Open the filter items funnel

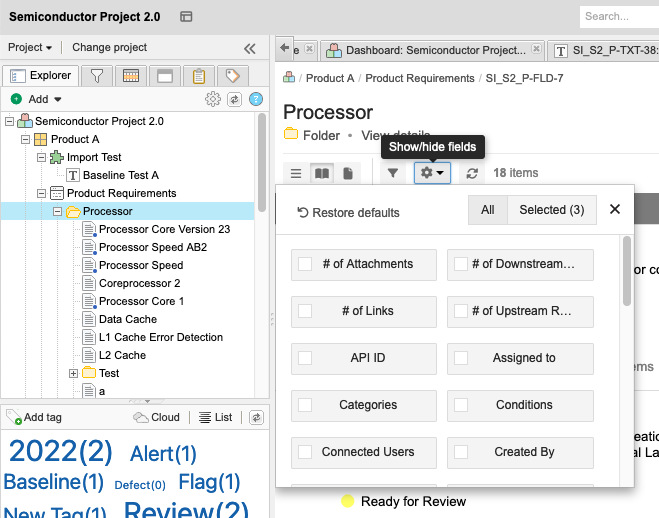tap(393, 173)
